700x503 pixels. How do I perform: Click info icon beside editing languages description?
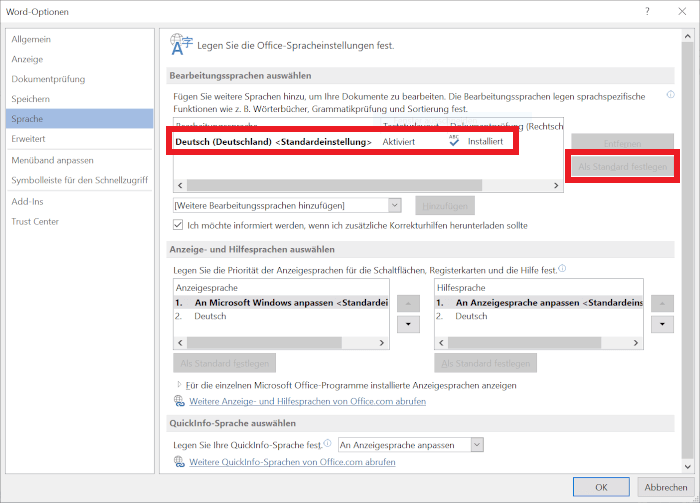tap(670, 95)
